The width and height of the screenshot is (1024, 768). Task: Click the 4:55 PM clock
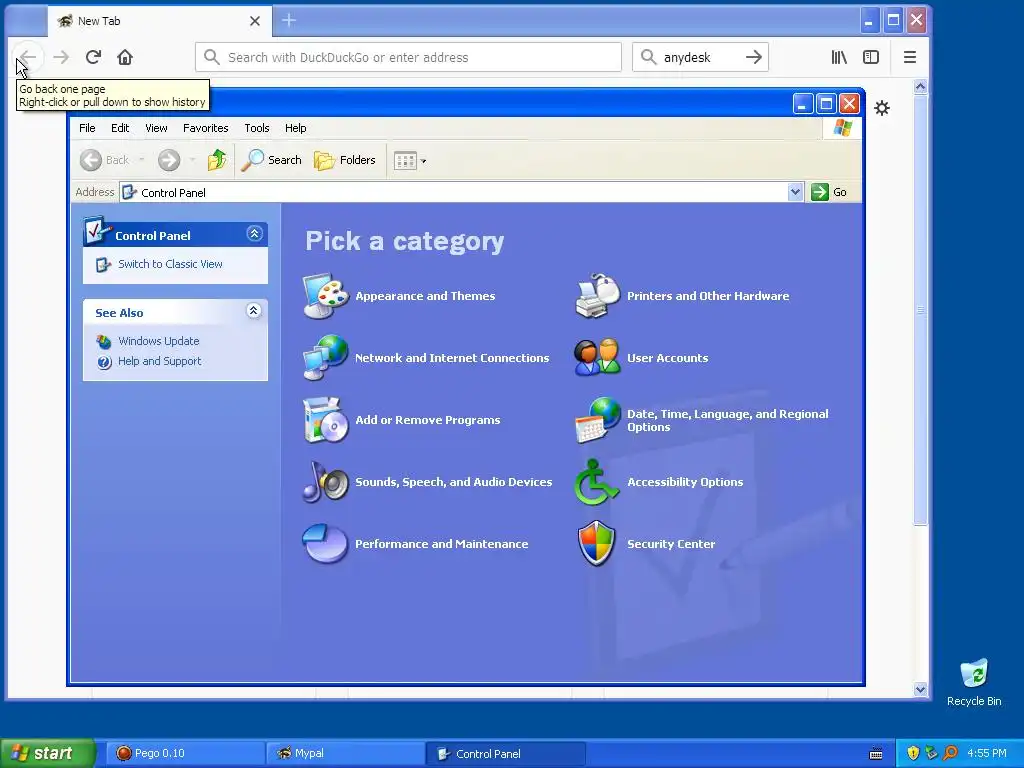(987, 753)
